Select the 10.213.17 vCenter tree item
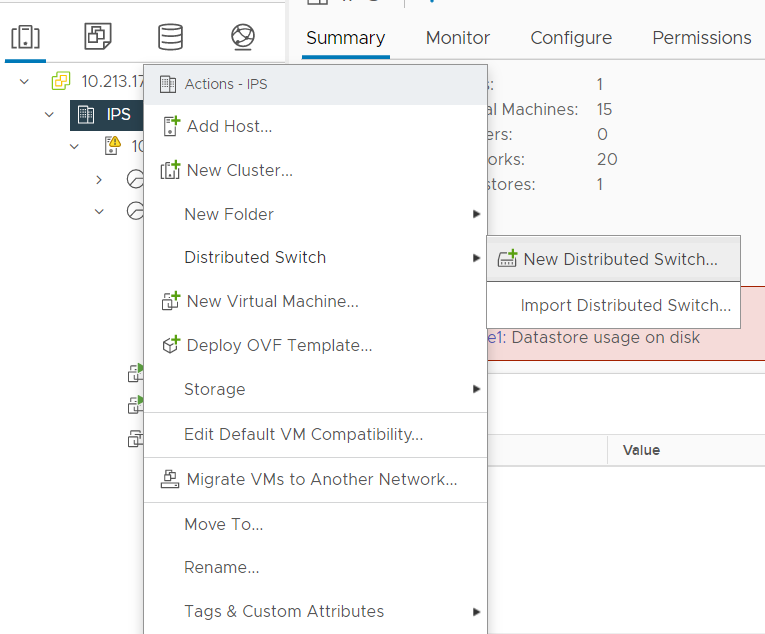 (112, 81)
